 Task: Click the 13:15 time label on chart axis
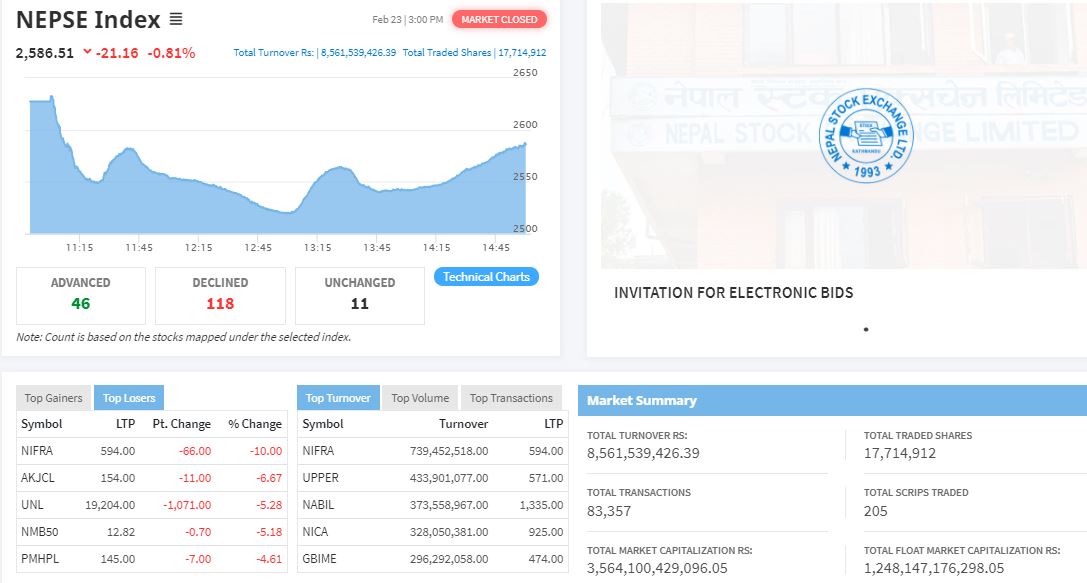[x=318, y=247]
